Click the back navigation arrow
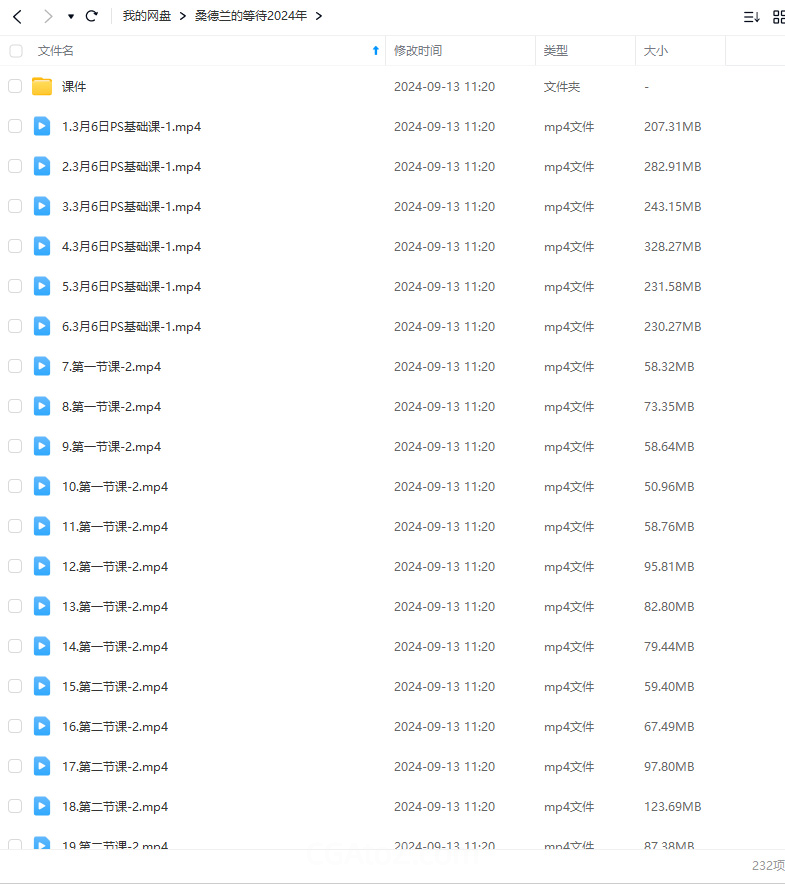 coord(18,16)
